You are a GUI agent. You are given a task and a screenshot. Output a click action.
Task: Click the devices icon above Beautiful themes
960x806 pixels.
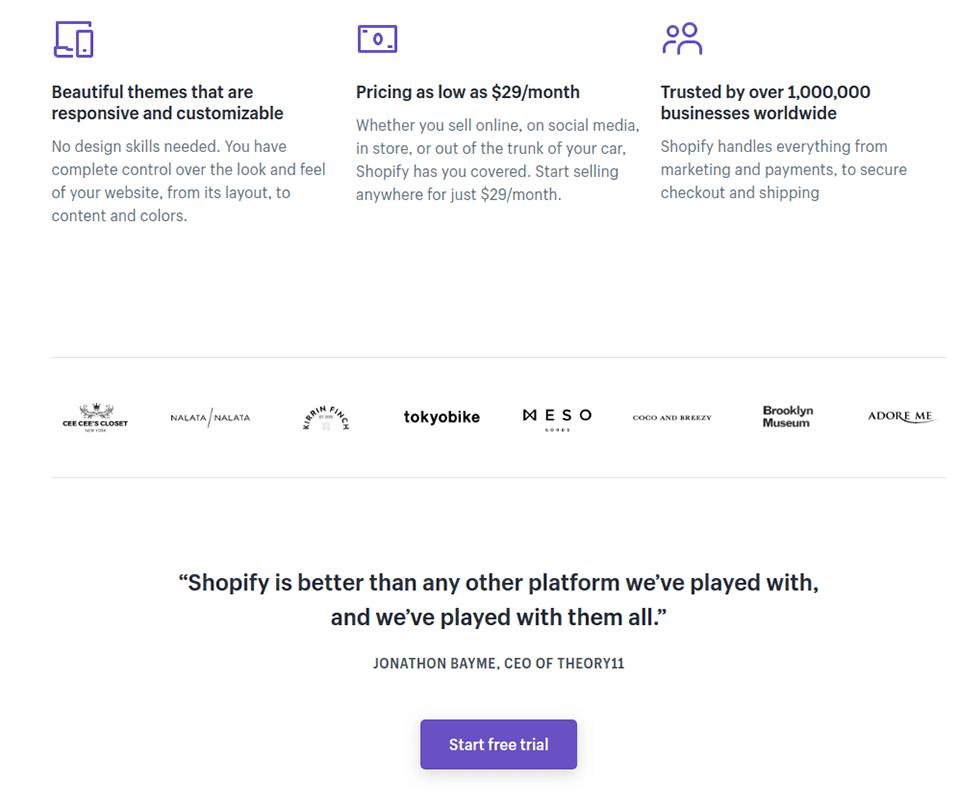click(73, 39)
